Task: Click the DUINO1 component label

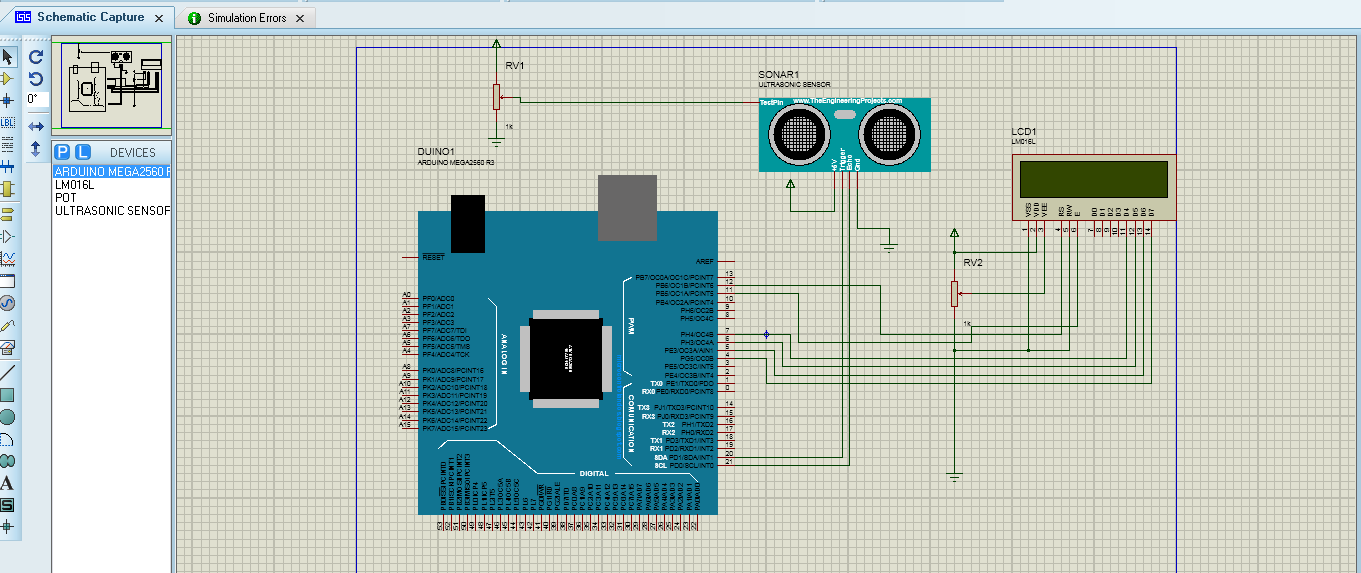Action: [436, 151]
